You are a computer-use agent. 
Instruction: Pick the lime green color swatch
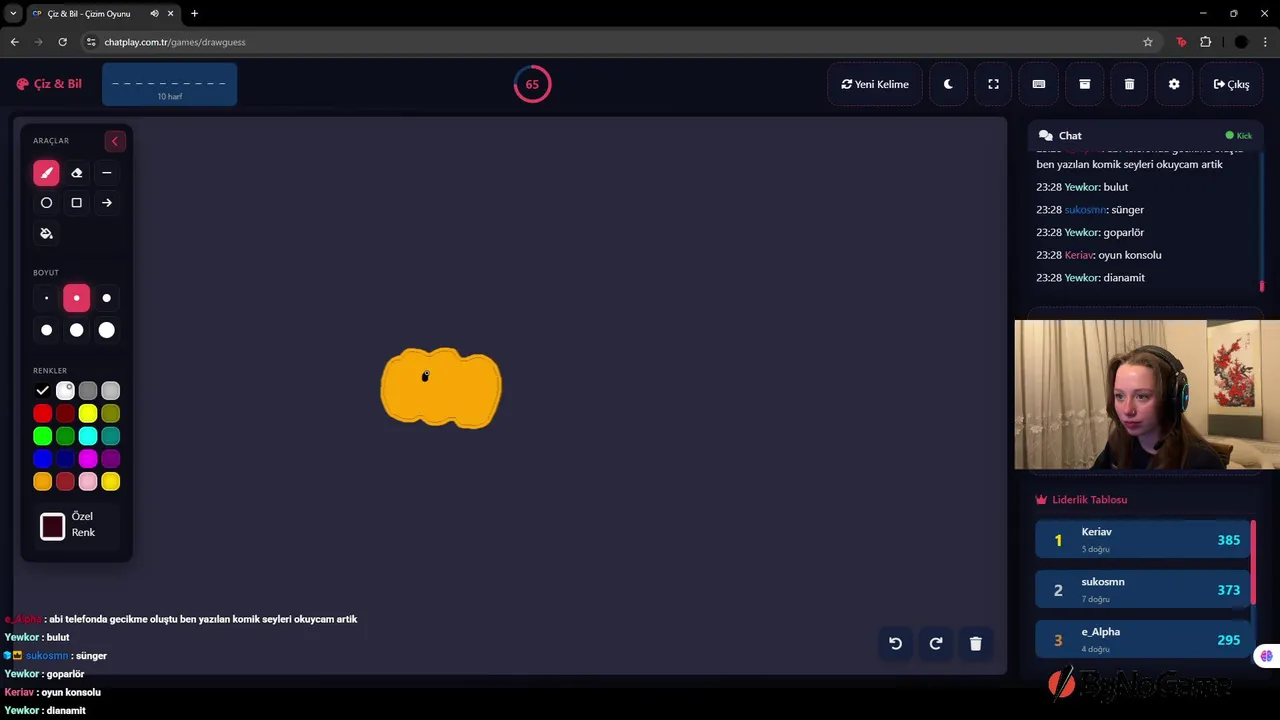click(x=42, y=436)
